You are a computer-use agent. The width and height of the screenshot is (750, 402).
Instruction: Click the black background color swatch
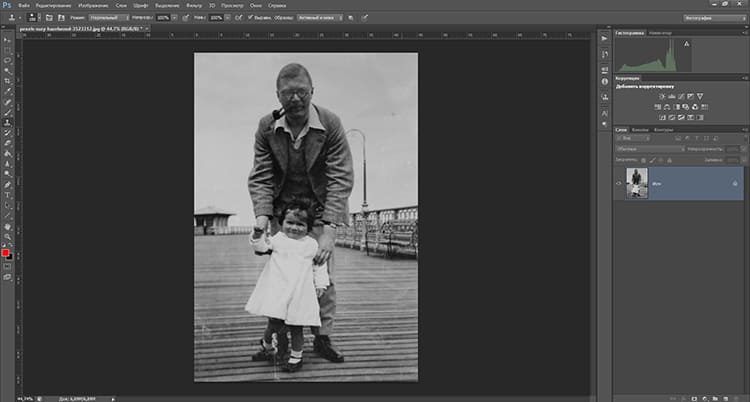point(10,257)
